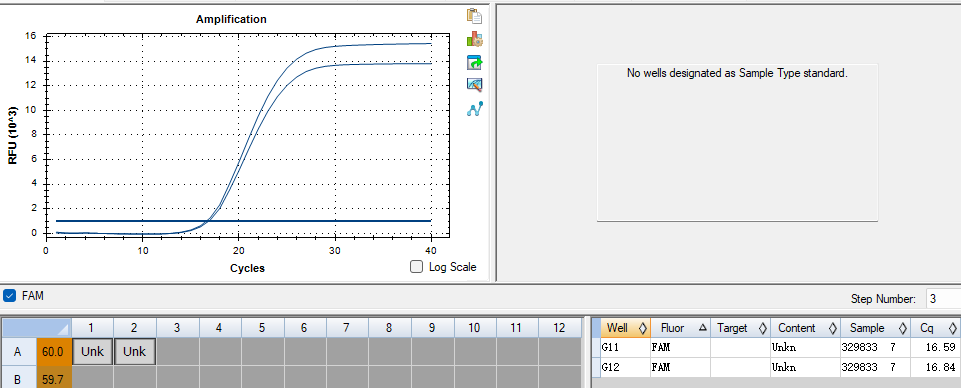Enable the Log Scale checkbox
The image size is (961, 388).
[x=417, y=267]
